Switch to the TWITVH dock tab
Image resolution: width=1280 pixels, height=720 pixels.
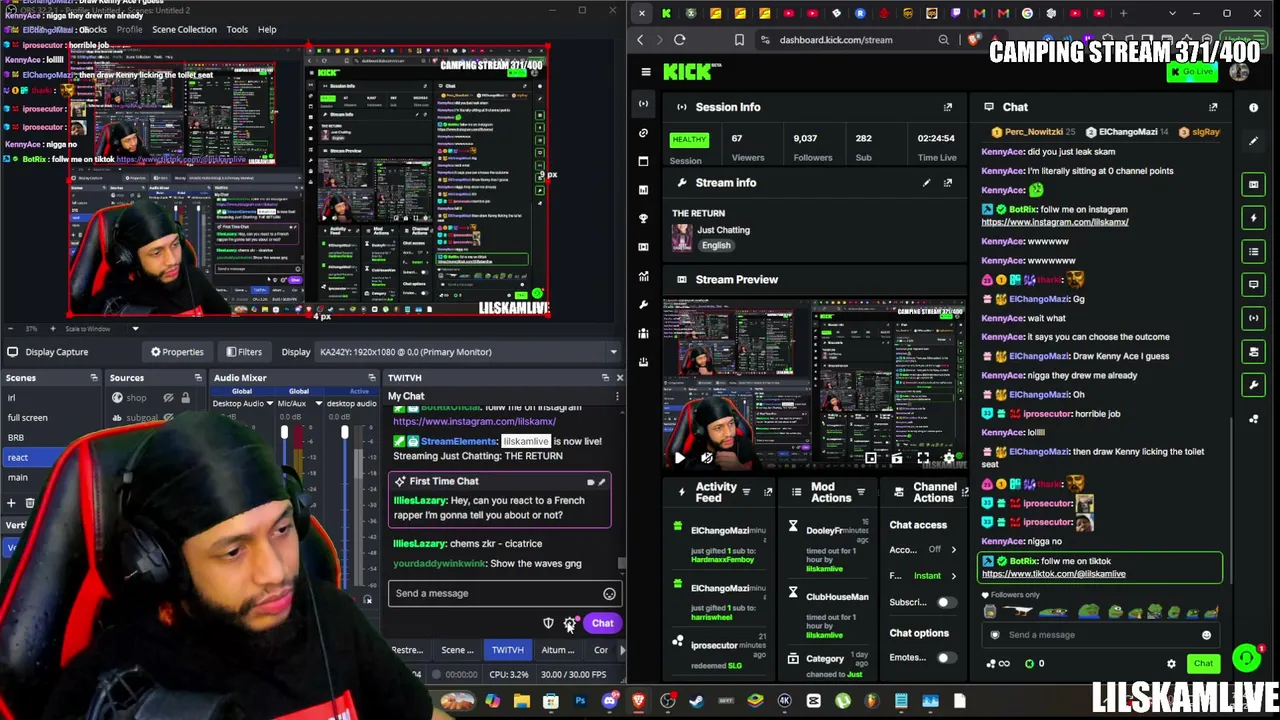tap(508, 651)
